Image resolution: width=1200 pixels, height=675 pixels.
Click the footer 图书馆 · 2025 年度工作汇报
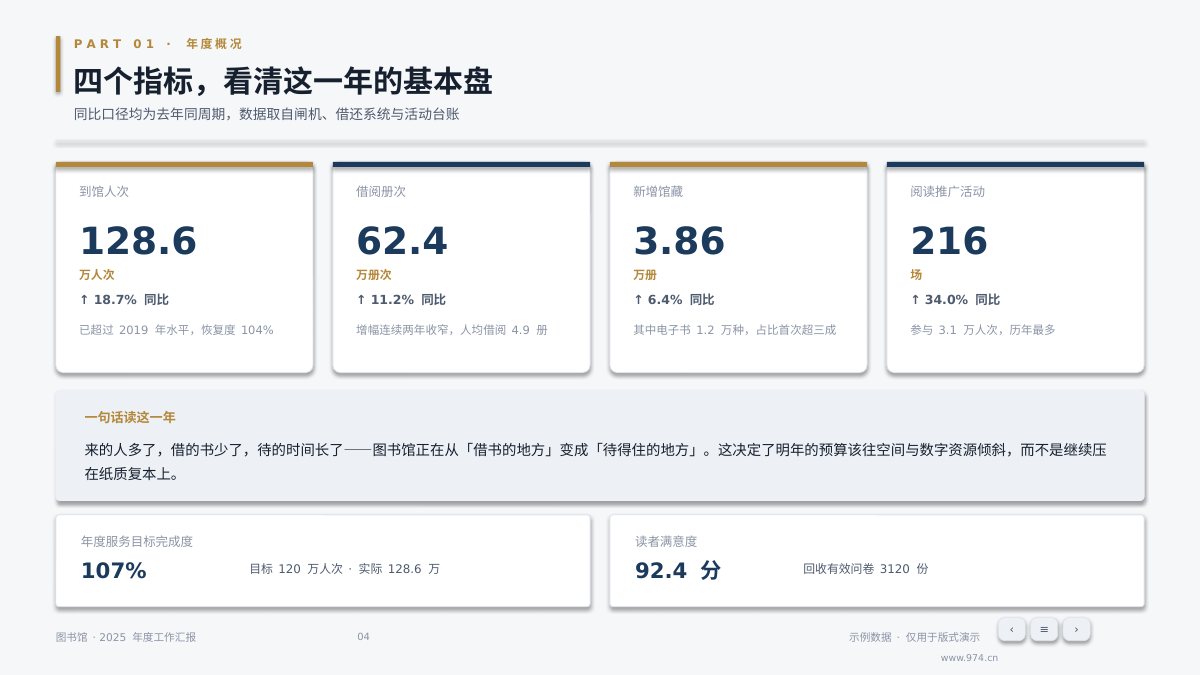(126, 637)
